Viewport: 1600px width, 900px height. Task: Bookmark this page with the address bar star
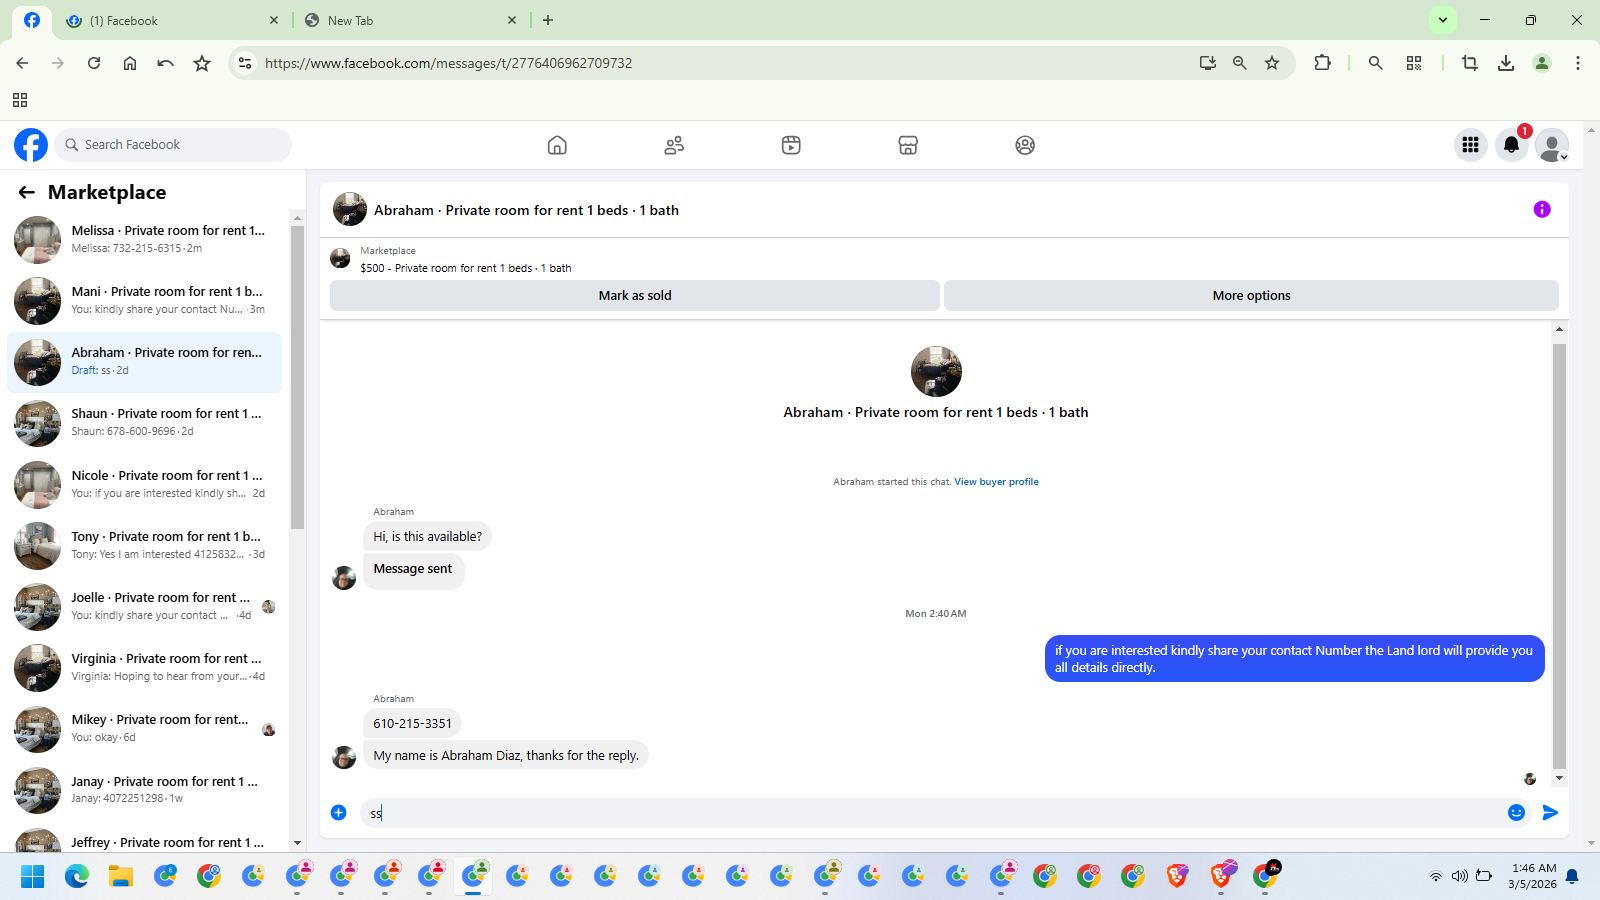point(1272,63)
